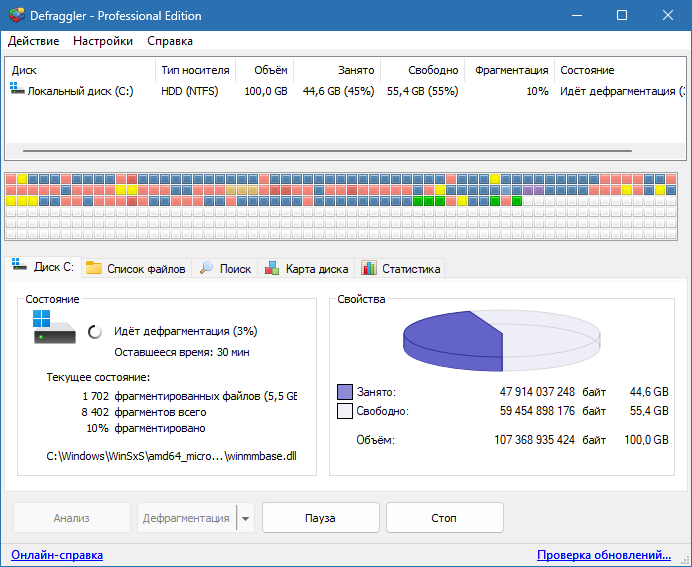
Task: Click Оставшееся время: 30 мин text
Action: point(182,353)
